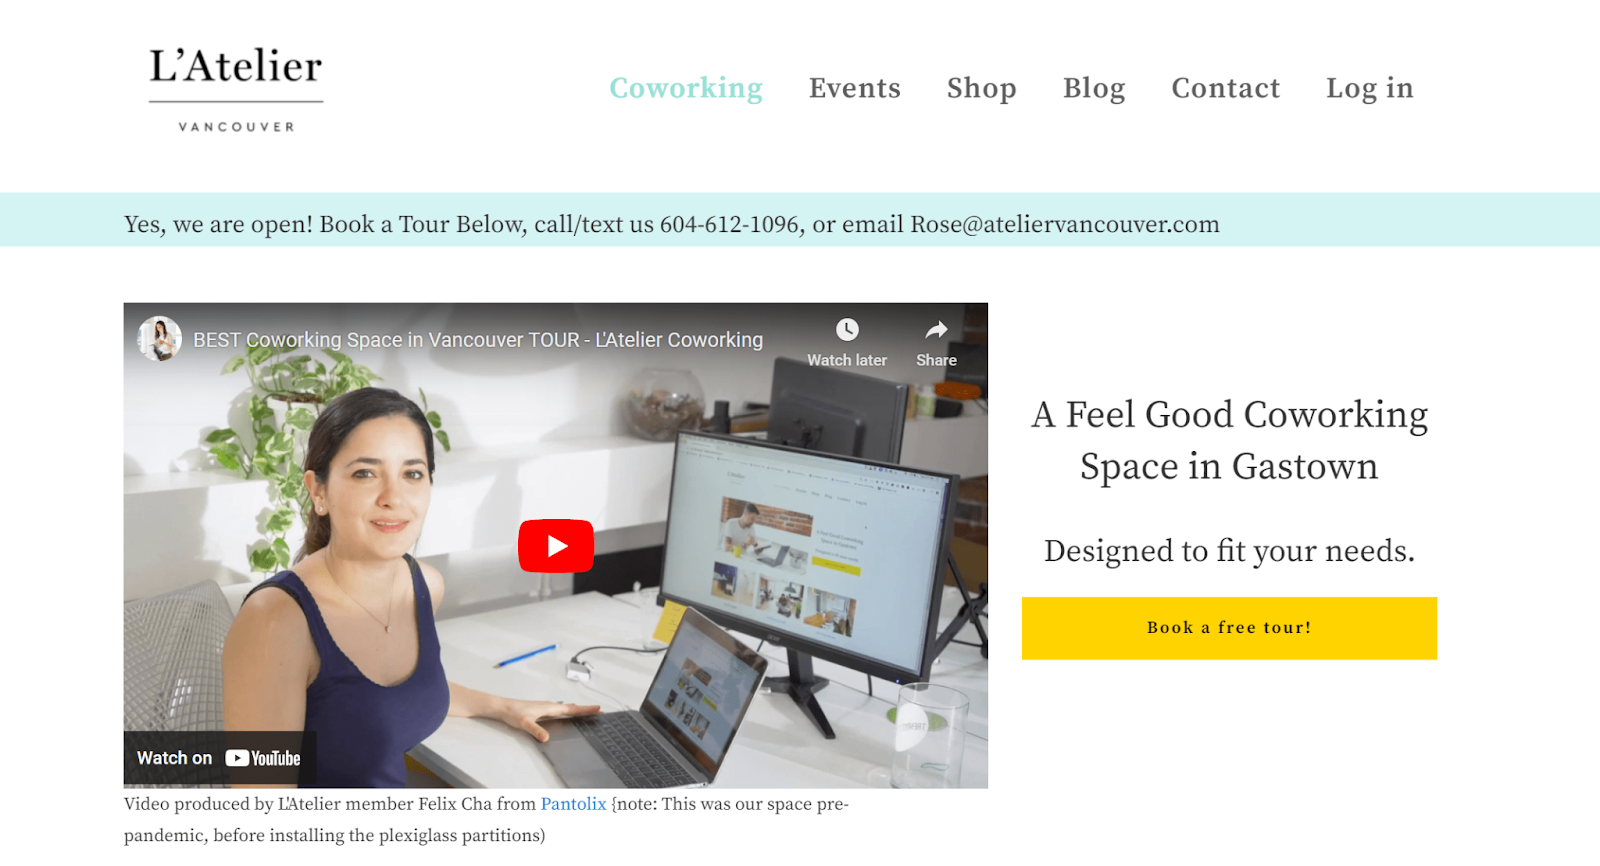The width and height of the screenshot is (1600, 866).
Task: Click the Share arrow icon
Action: click(936, 330)
